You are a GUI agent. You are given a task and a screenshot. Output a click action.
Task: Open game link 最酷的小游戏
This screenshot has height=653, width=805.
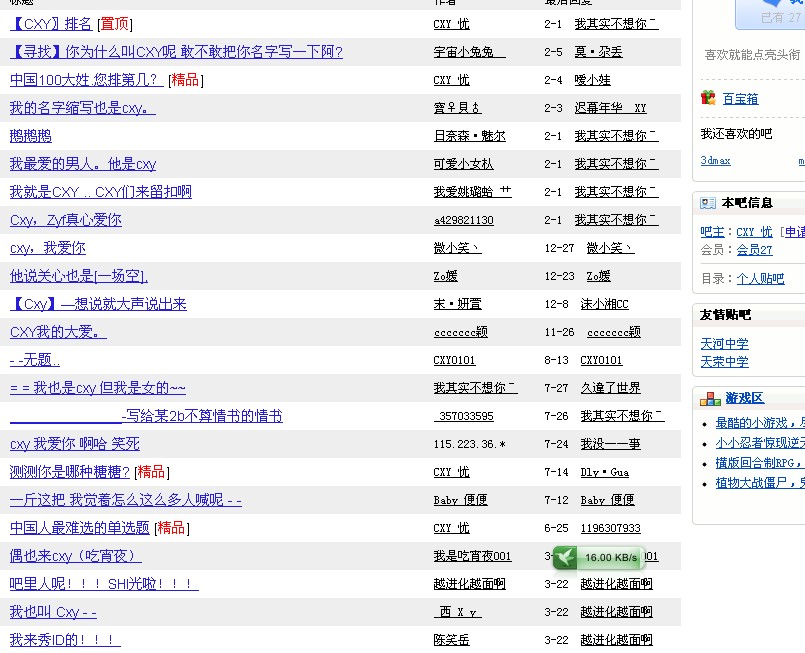tap(760, 423)
